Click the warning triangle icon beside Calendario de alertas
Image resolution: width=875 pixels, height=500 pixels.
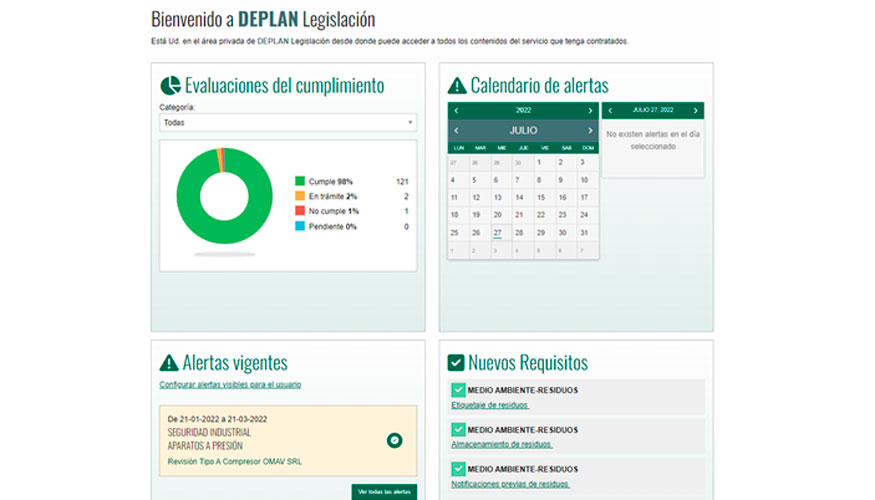(457, 85)
